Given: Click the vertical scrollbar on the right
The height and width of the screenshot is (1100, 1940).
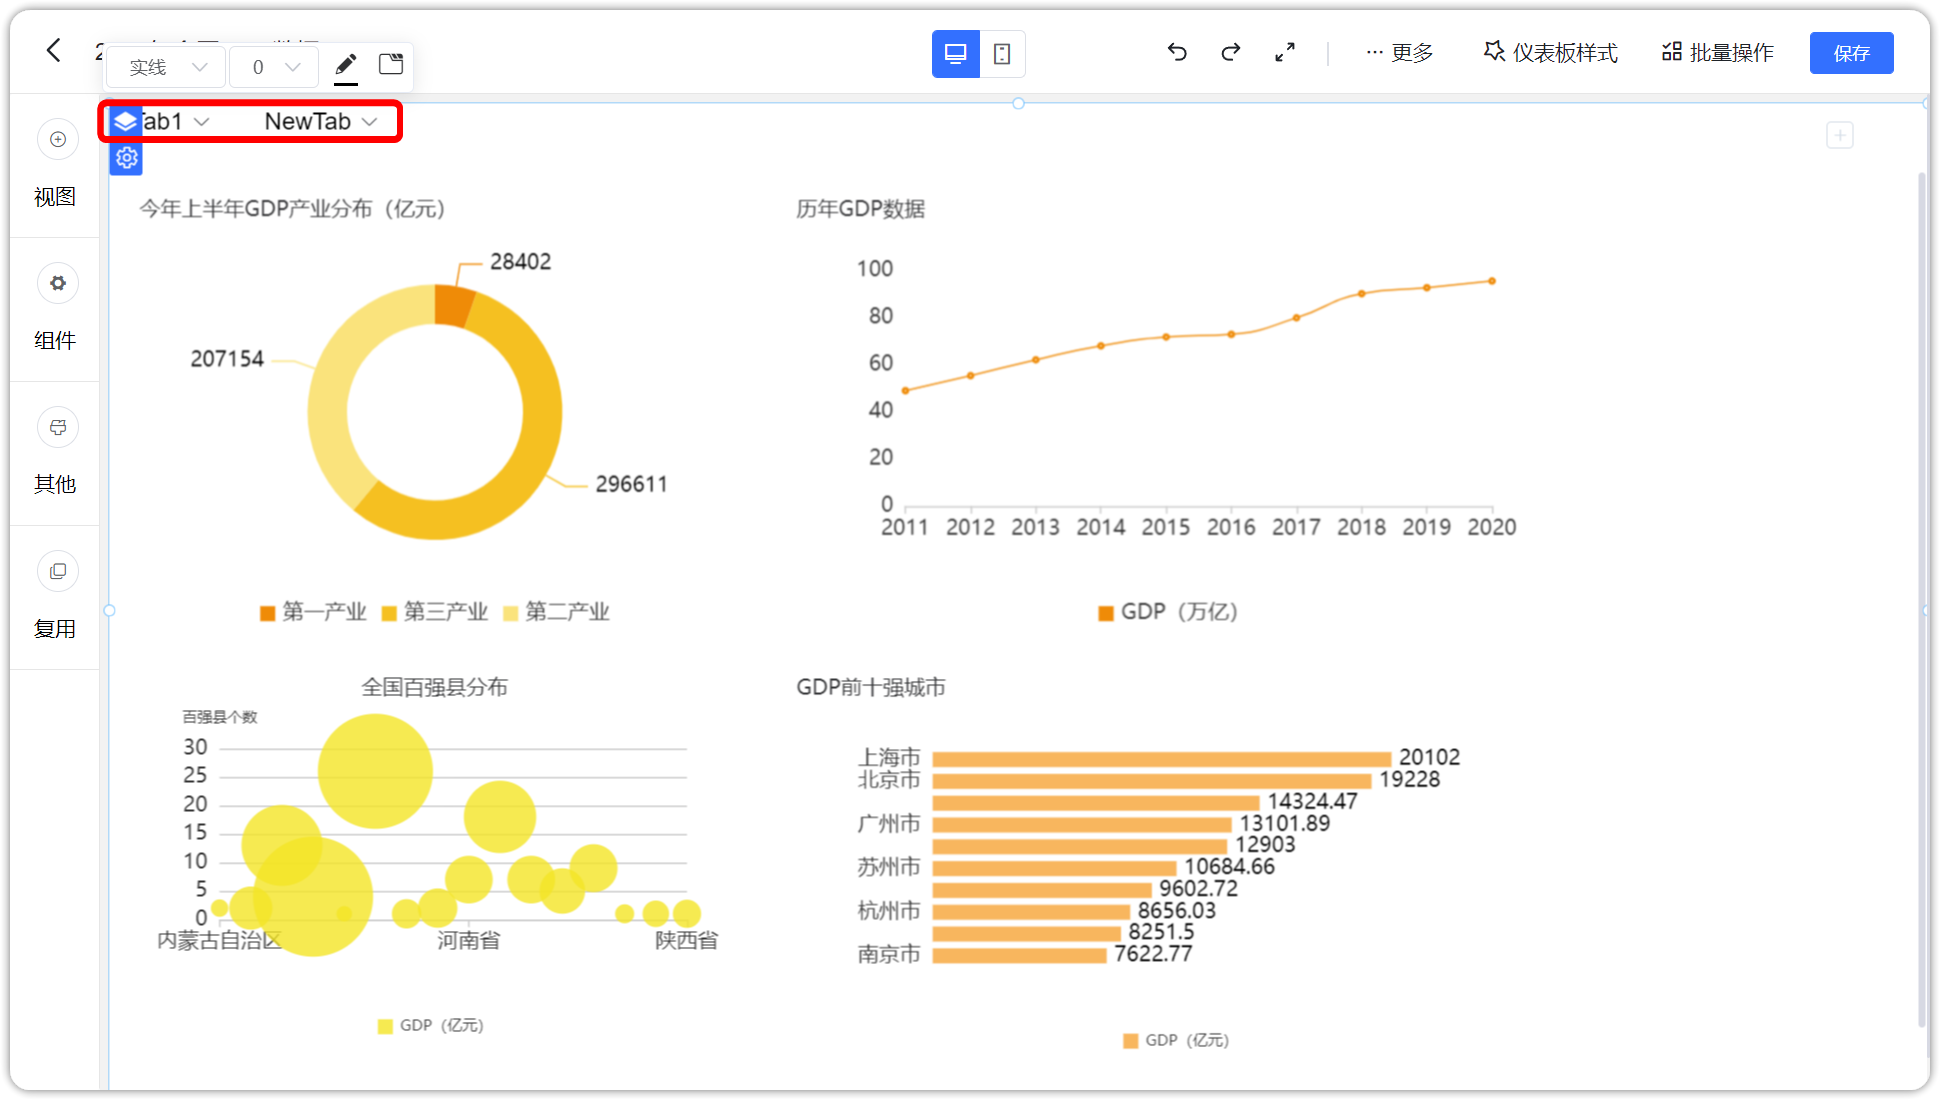Looking at the screenshot, I should point(1921,600).
